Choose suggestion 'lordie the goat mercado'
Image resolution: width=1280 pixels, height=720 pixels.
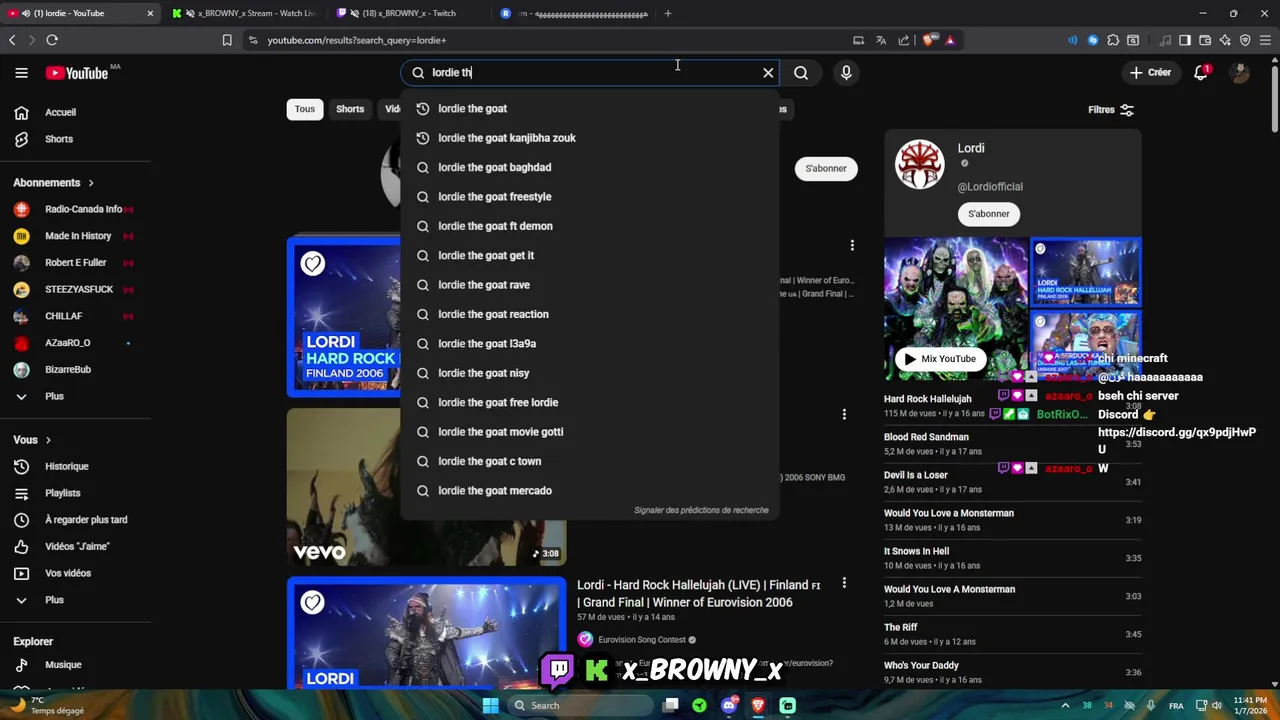tap(589, 491)
